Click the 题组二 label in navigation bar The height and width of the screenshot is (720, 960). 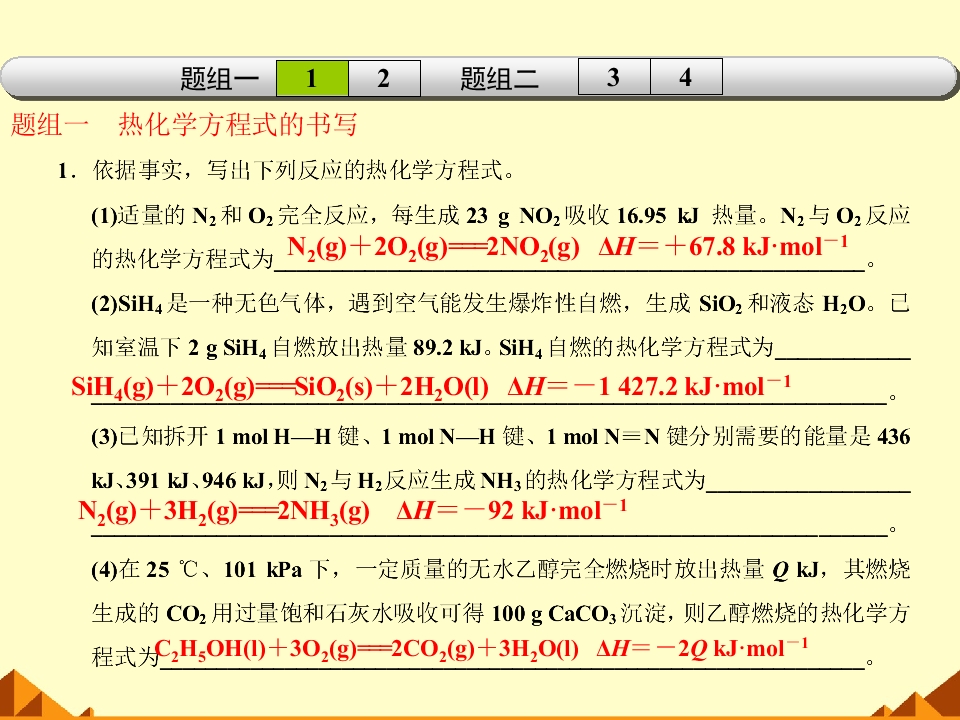tap(499, 79)
